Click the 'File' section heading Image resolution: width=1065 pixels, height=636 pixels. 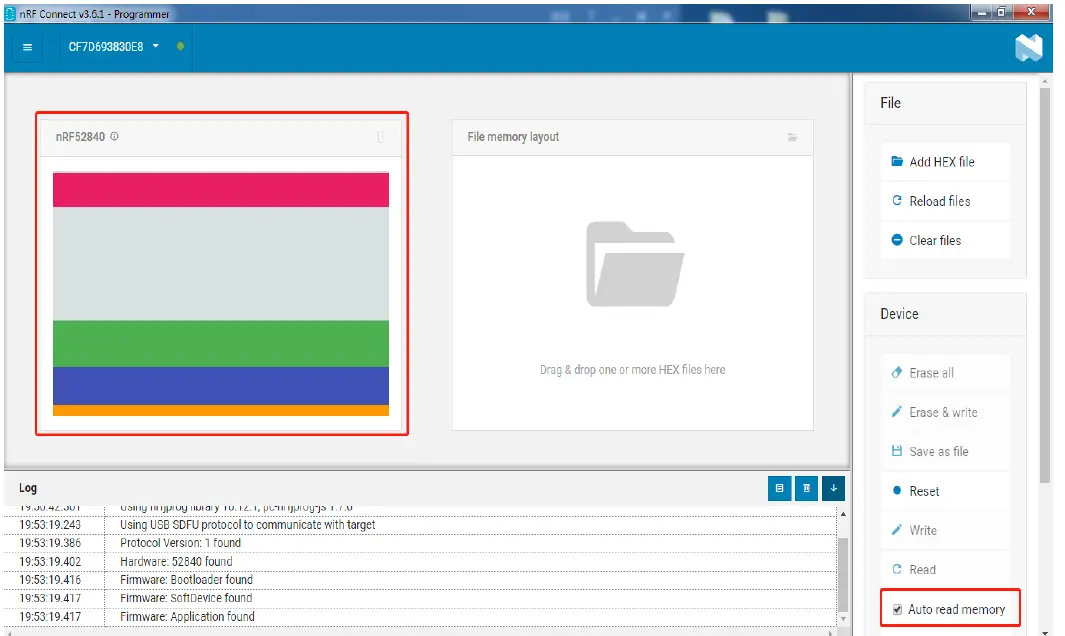pos(890,103)
